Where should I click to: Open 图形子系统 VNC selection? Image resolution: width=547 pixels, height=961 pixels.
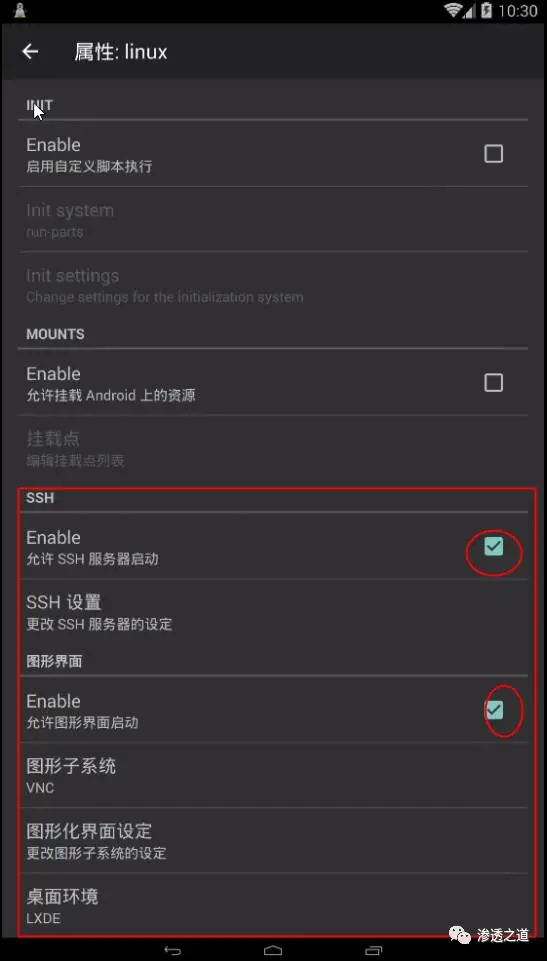(273, 775)
